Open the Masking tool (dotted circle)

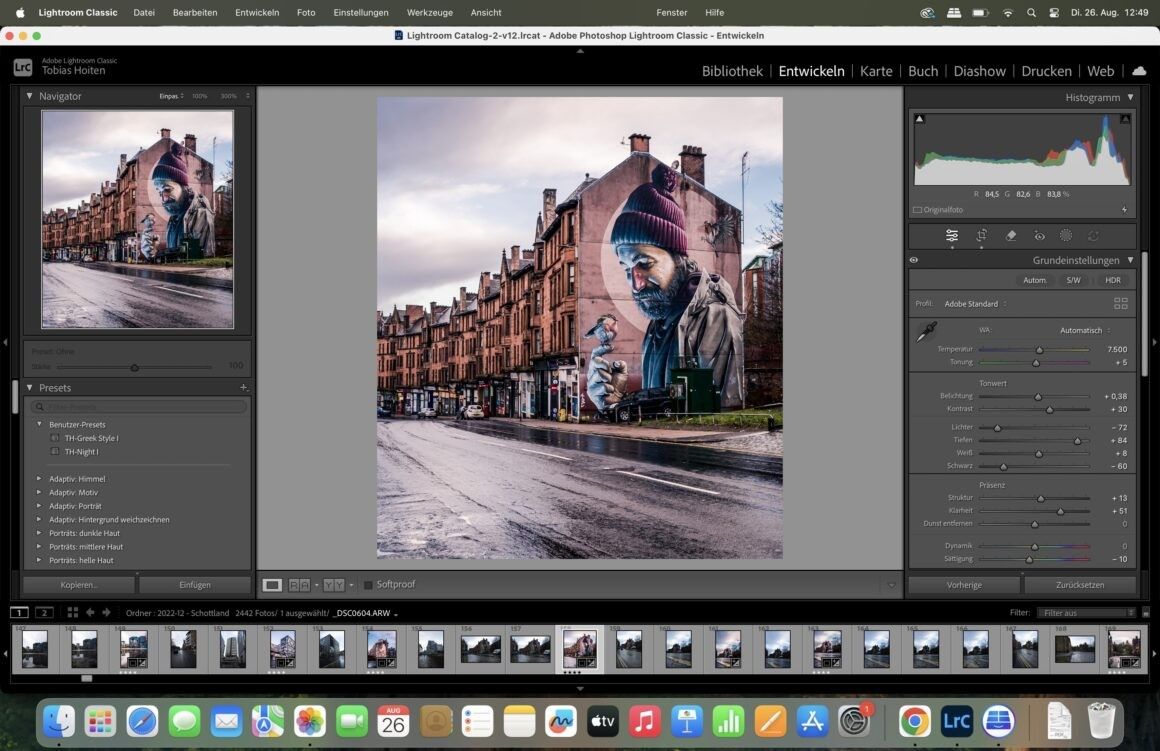click(1066, 236)
